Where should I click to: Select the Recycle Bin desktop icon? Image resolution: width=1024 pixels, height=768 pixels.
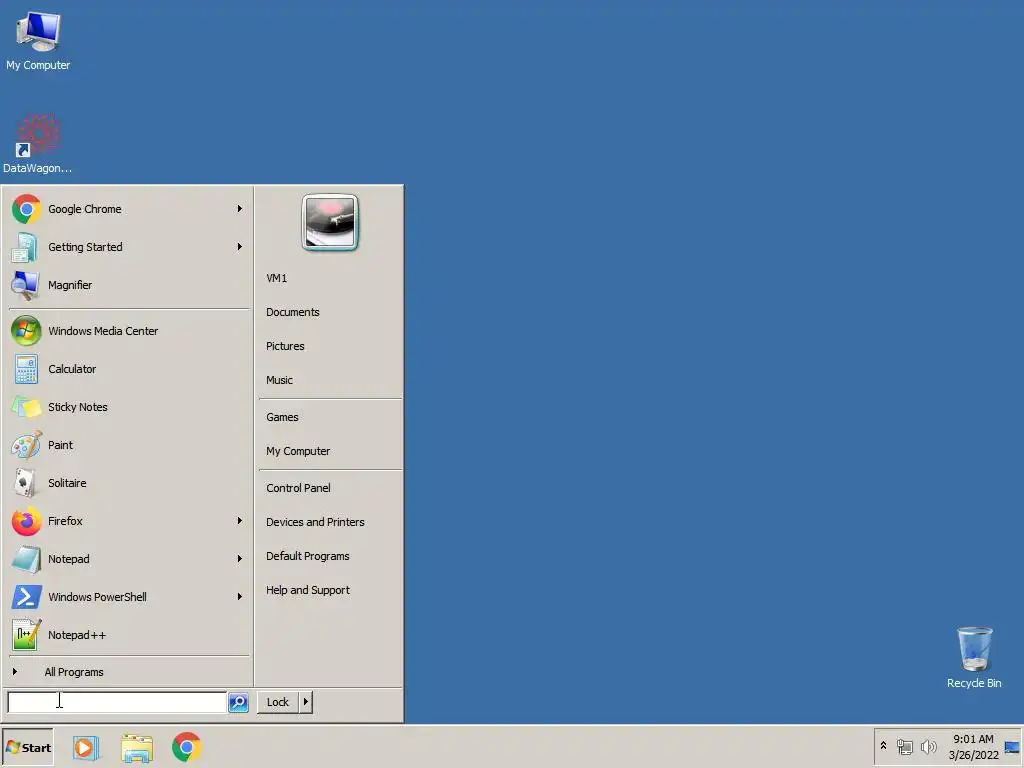[x=974, y=658]
